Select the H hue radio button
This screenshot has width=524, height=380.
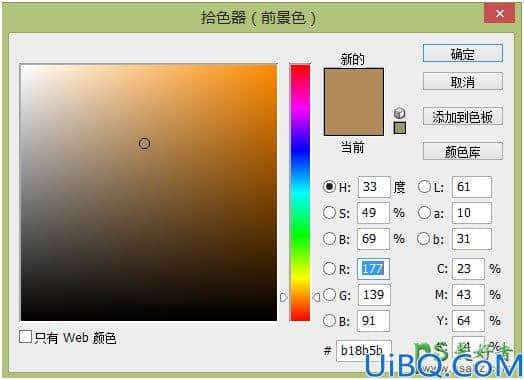coord(330,186)
